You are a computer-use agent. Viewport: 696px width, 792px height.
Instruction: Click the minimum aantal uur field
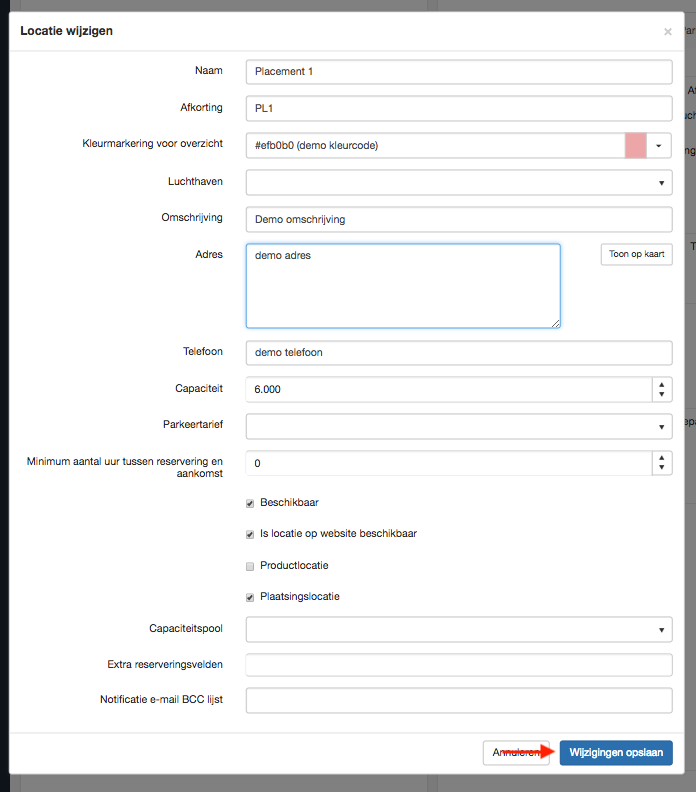[x=449, y=463]
